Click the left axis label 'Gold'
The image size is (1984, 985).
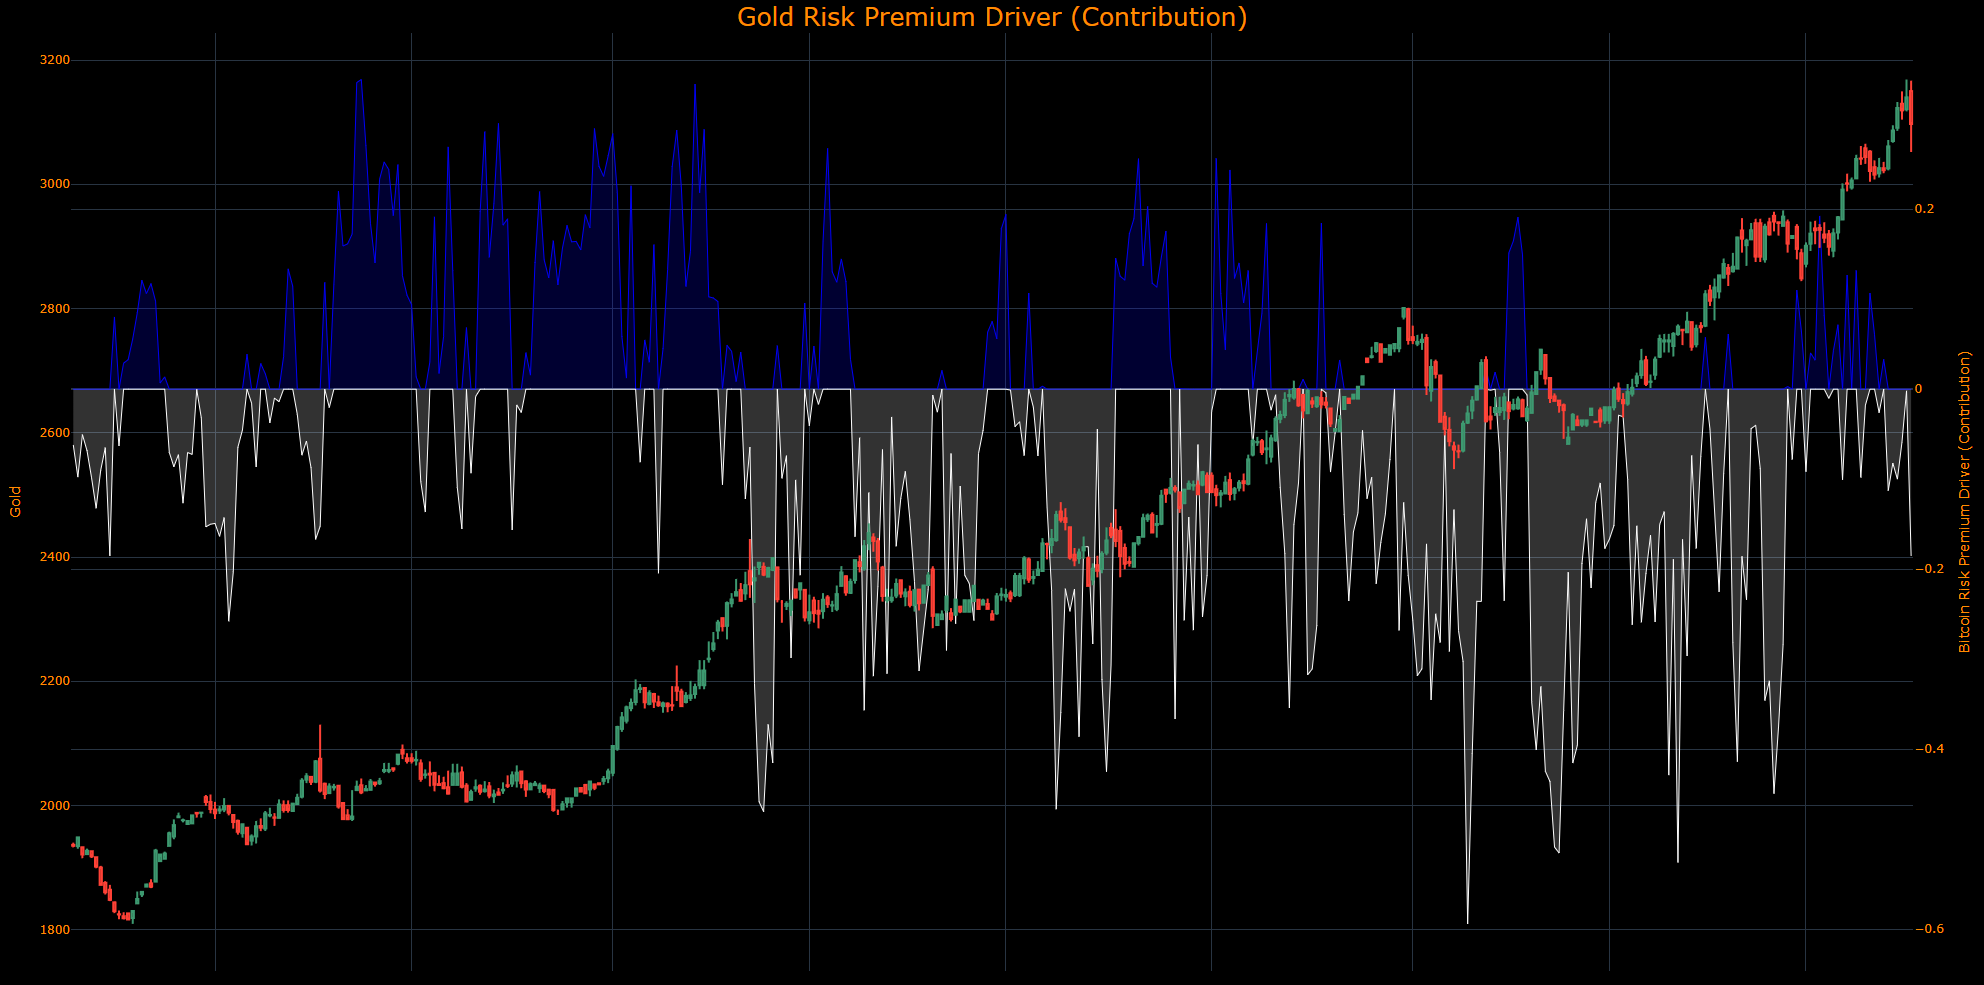coord(16,502)
